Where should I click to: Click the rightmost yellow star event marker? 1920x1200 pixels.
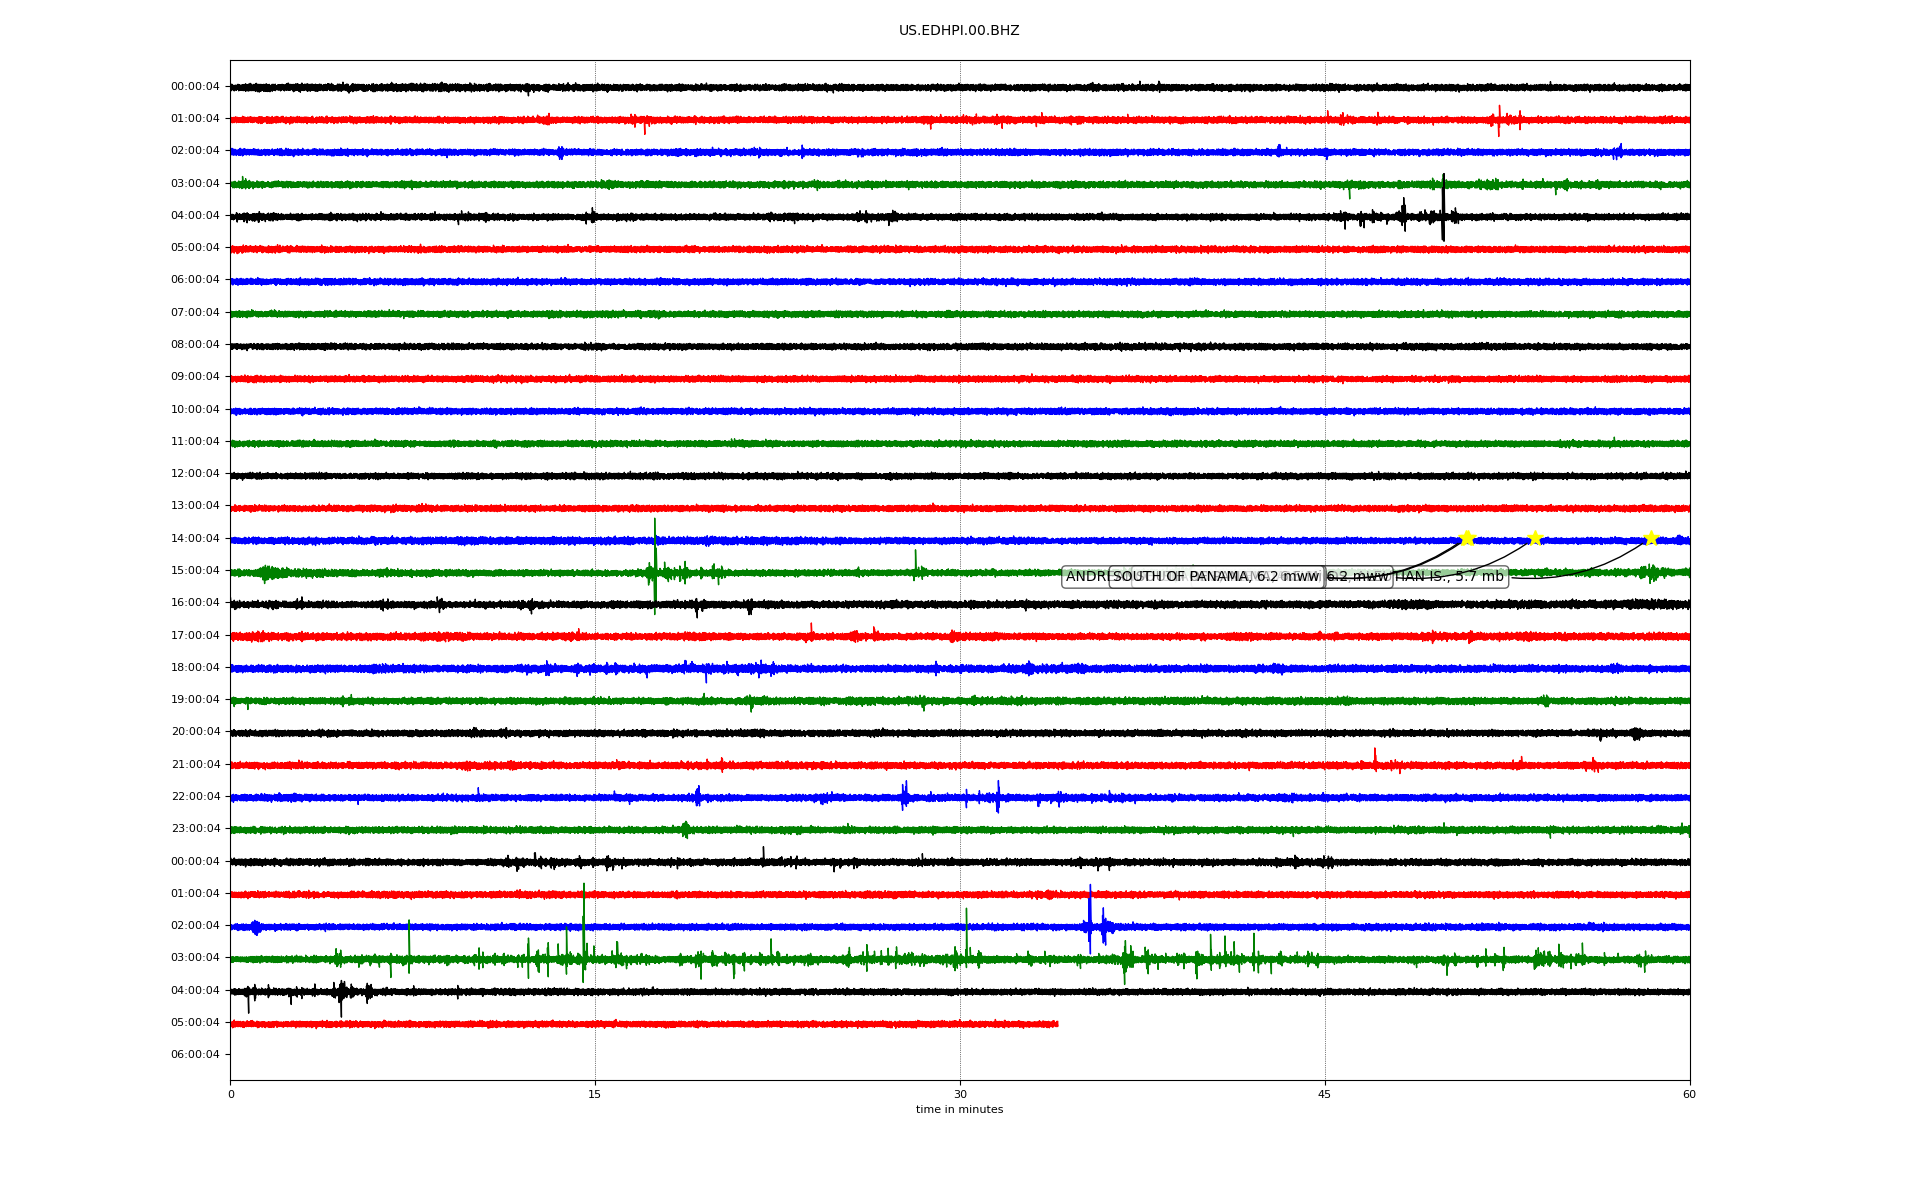1651,538
